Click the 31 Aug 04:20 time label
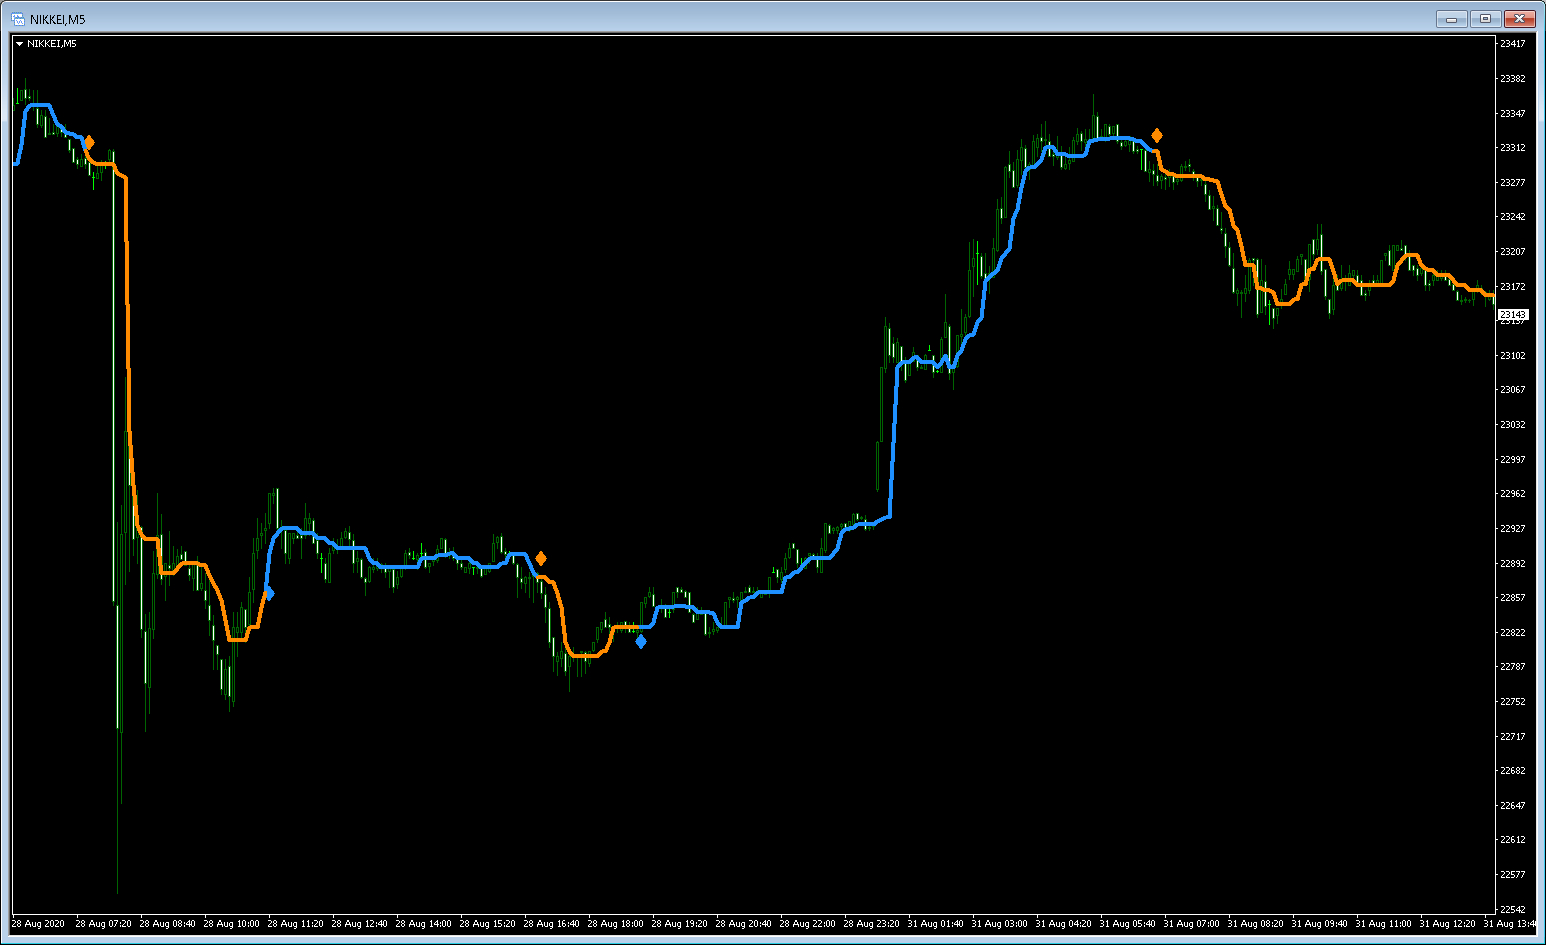Screen dimensions: 1546x945 [x=1063, y=924]
